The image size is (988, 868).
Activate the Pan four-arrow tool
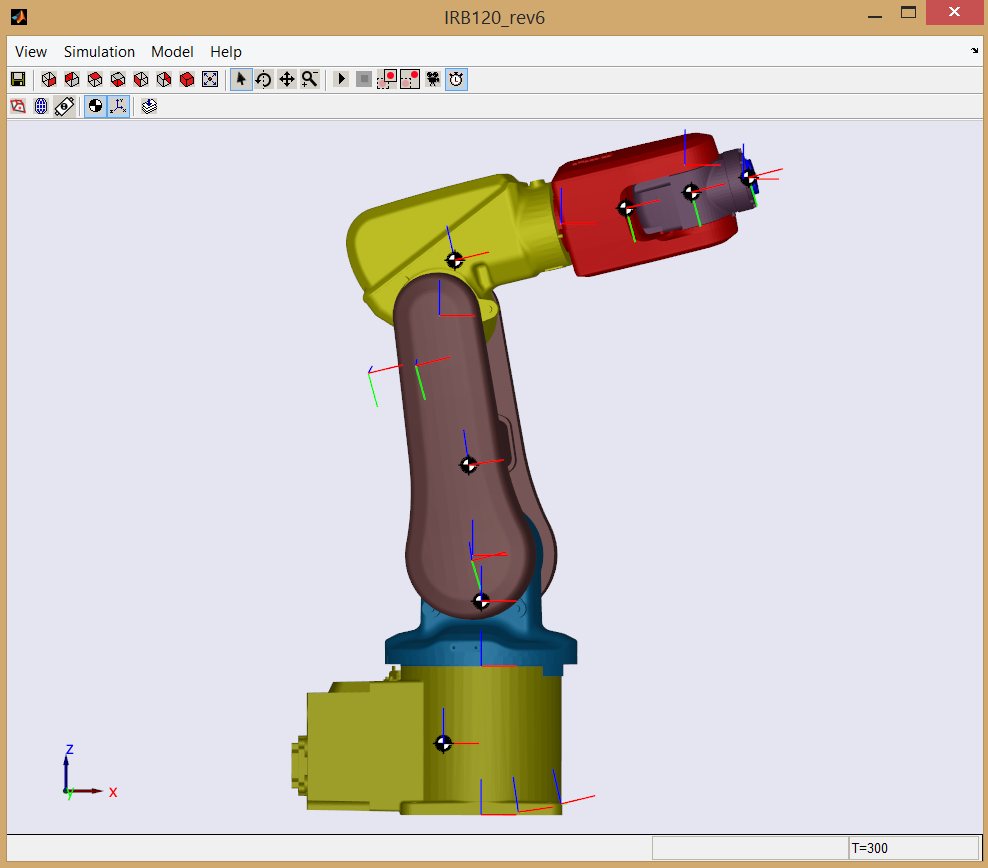(x=287, y=79)
